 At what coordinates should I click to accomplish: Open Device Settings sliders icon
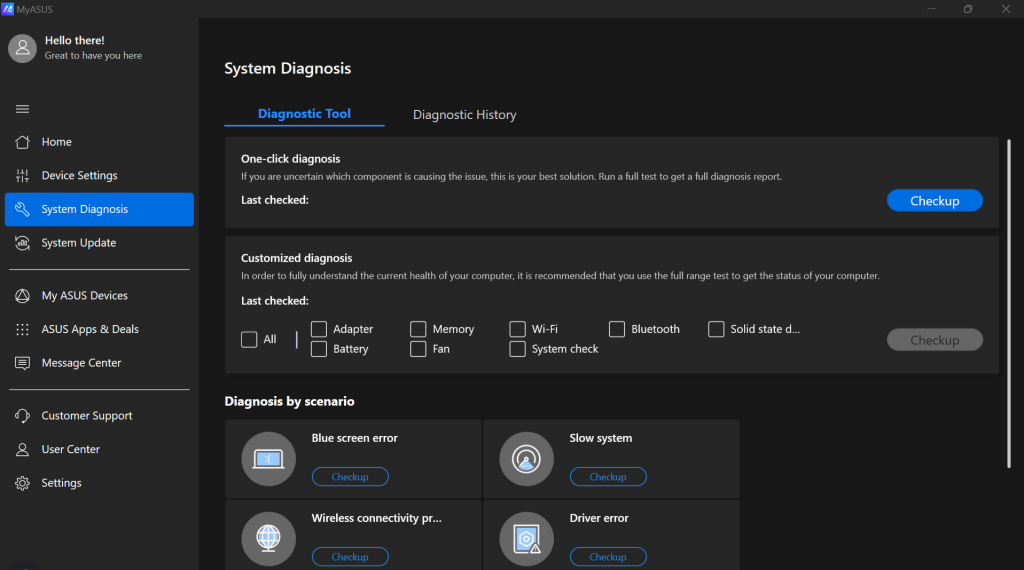(x=22, y=176)
